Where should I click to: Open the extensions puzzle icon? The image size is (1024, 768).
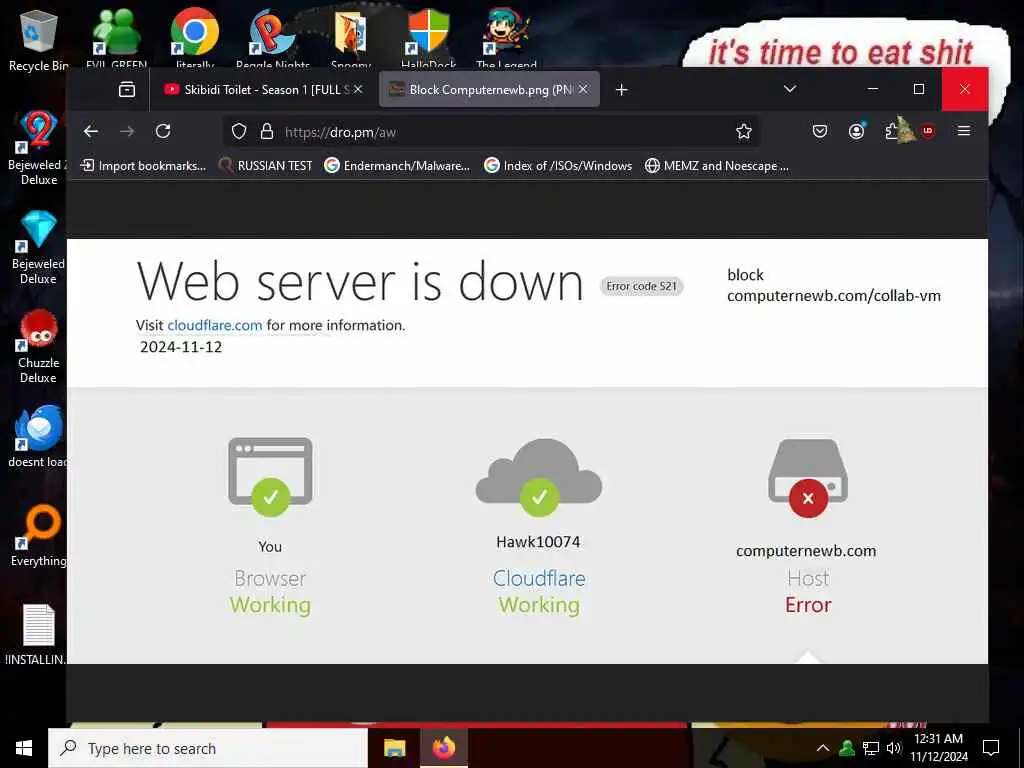[x=893, y=131]
